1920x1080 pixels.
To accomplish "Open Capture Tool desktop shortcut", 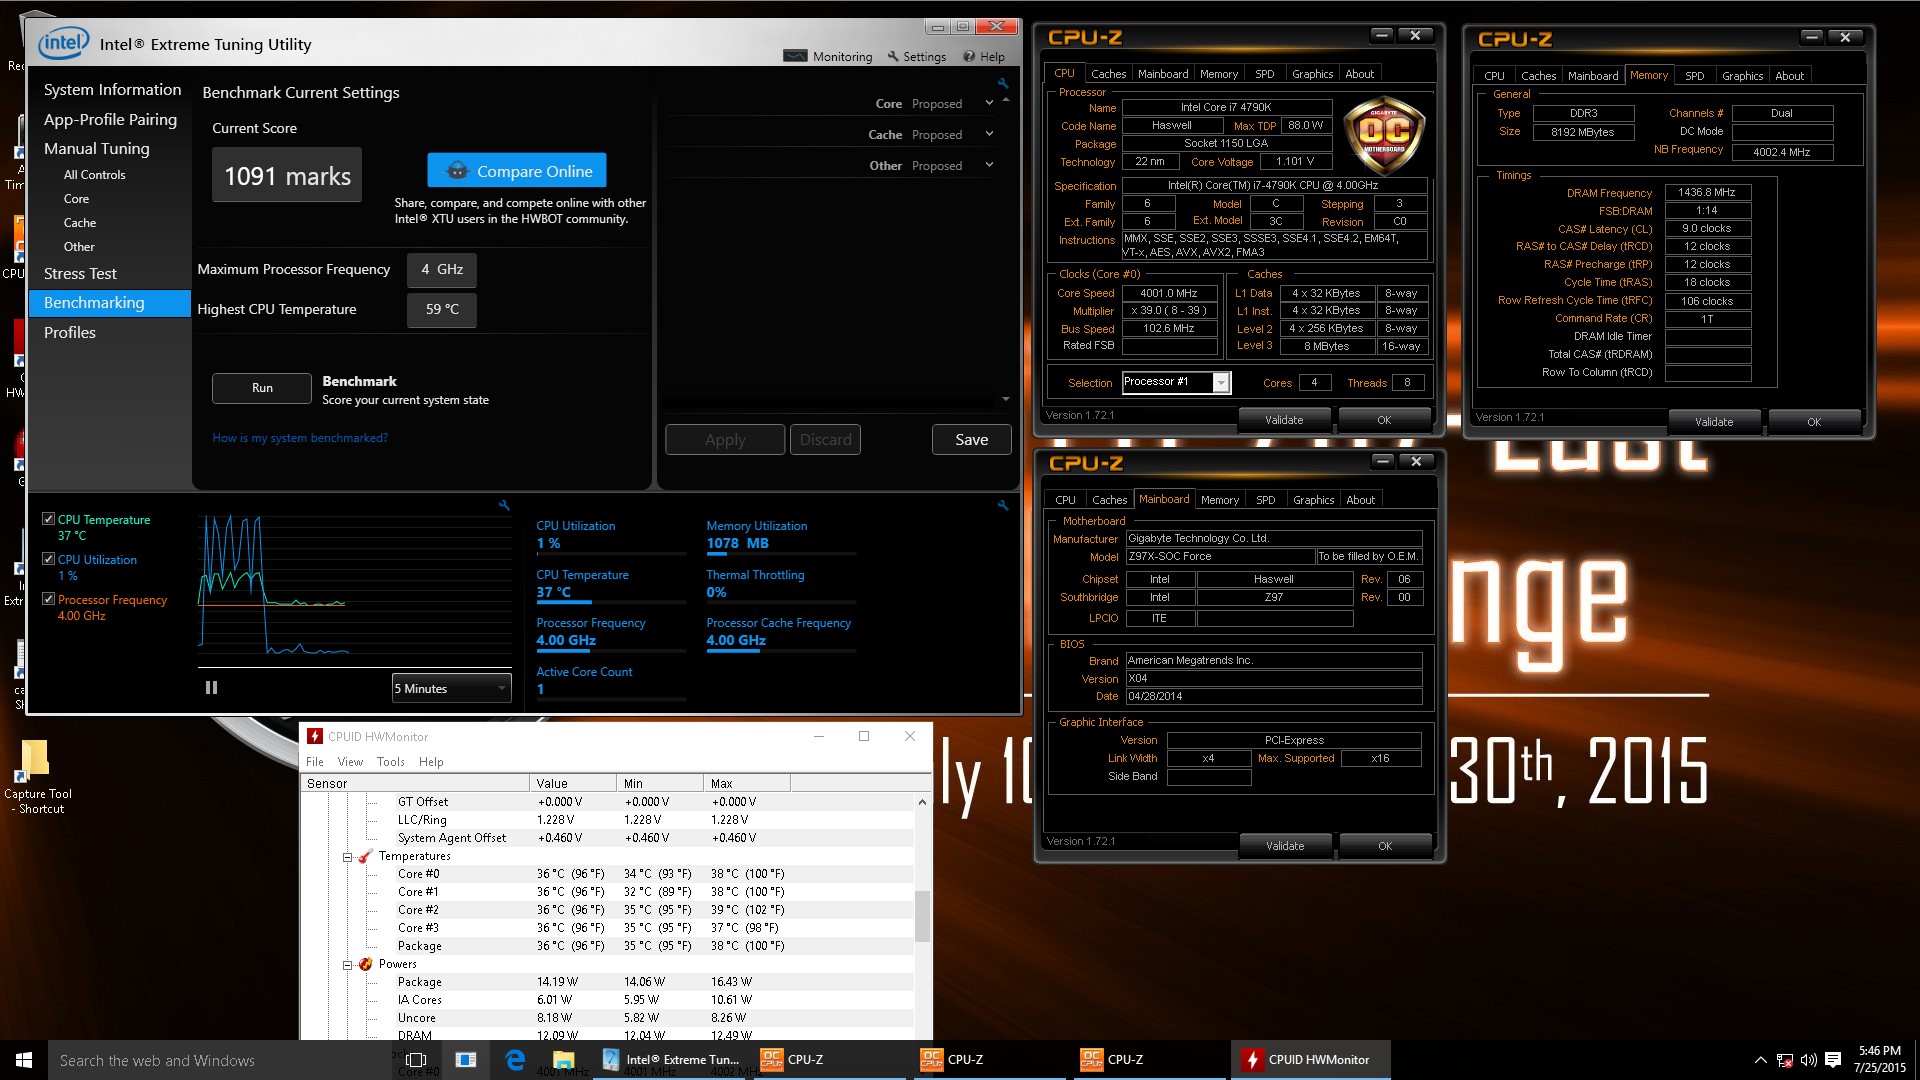I will [x=37, y=777].
